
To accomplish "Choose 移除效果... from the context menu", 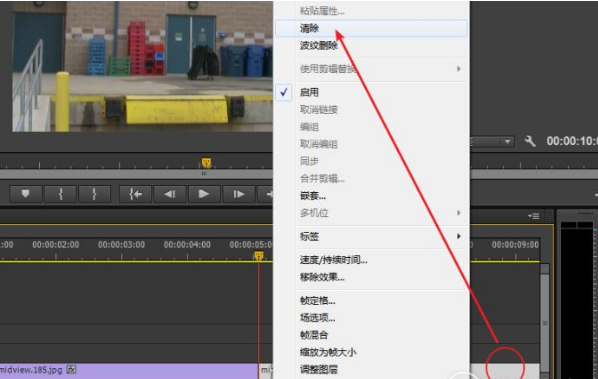I will (371, 277).
